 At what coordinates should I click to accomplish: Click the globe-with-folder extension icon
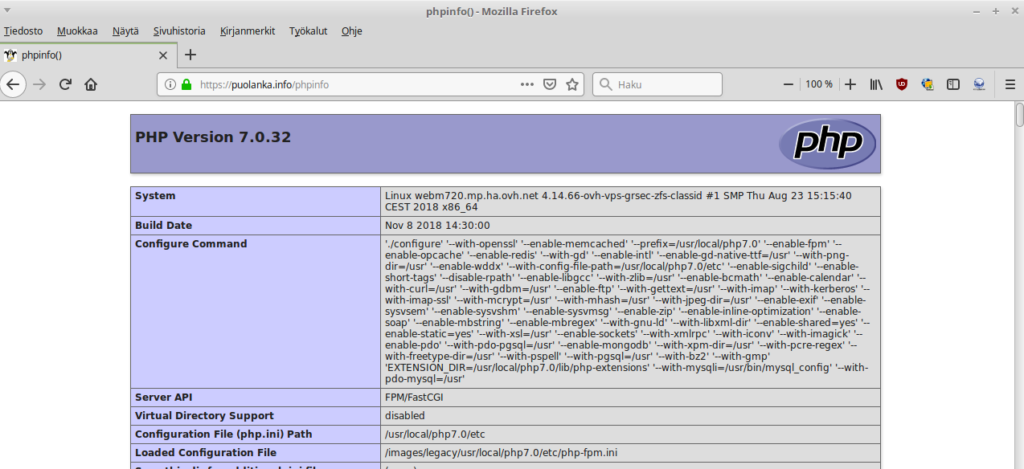927,84
